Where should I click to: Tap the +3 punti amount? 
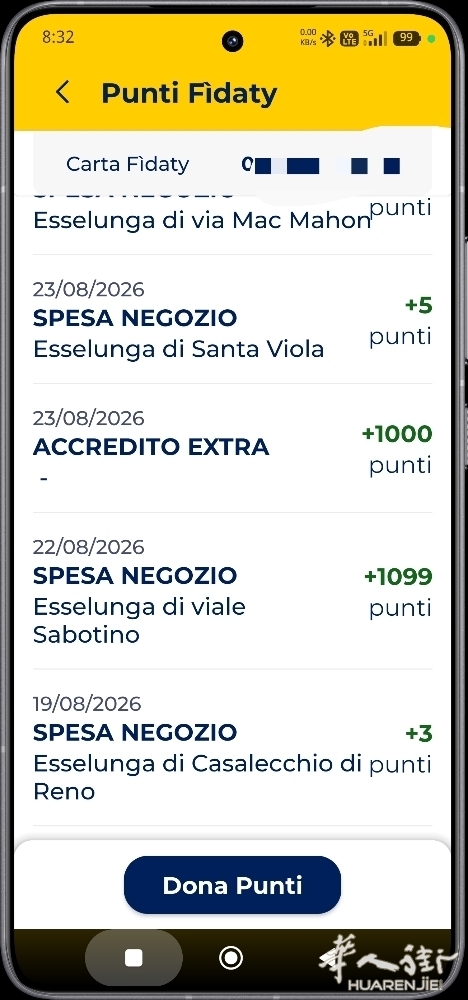[x=400, y=749]
